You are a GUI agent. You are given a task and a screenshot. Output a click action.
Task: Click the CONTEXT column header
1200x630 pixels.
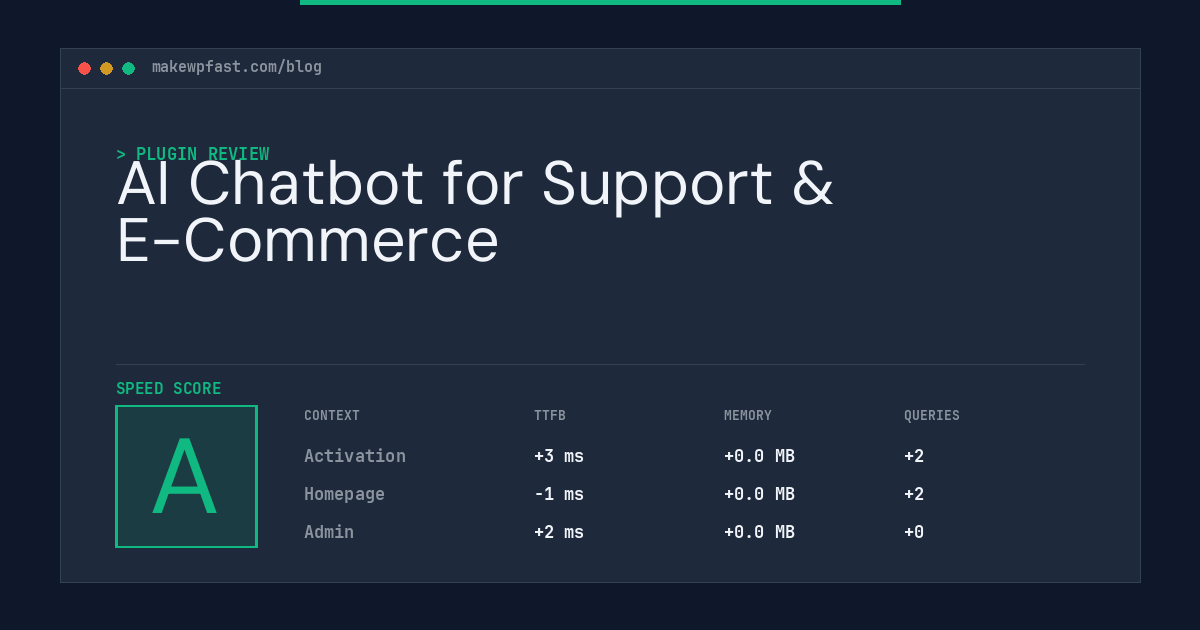332,415
